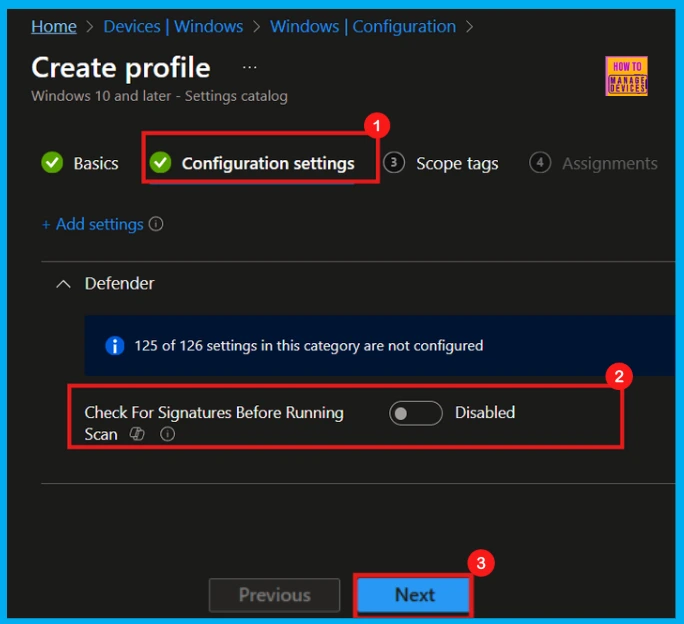
Task: Click "125 of 126 settings" message text
Action: [x=309, y=346]
